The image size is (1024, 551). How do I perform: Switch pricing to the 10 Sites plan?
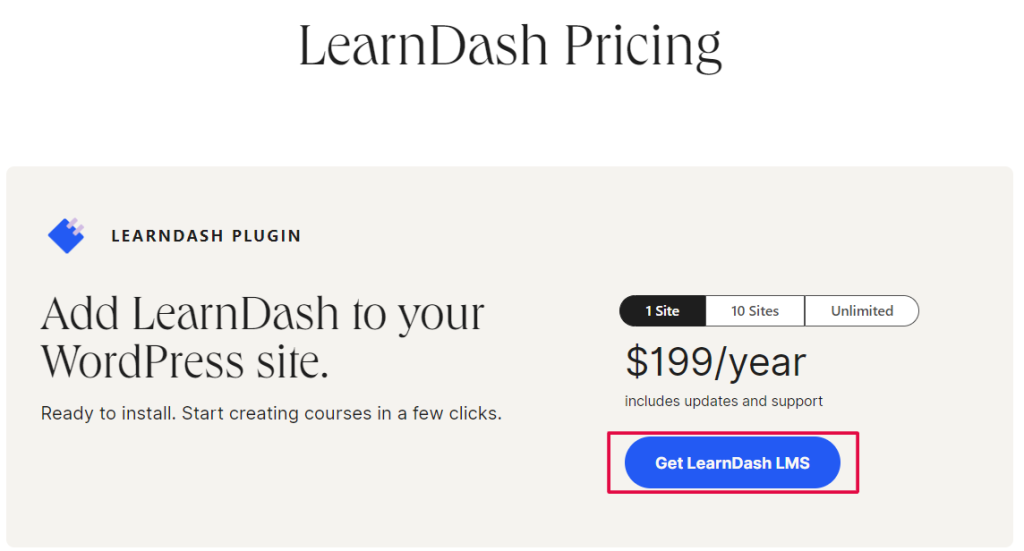pos(755,311)
